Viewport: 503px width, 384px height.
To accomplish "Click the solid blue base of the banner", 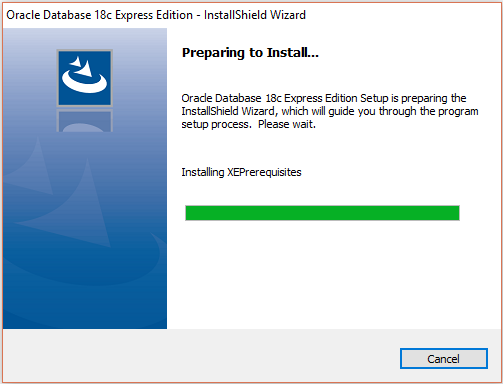I will coord(85,308).
